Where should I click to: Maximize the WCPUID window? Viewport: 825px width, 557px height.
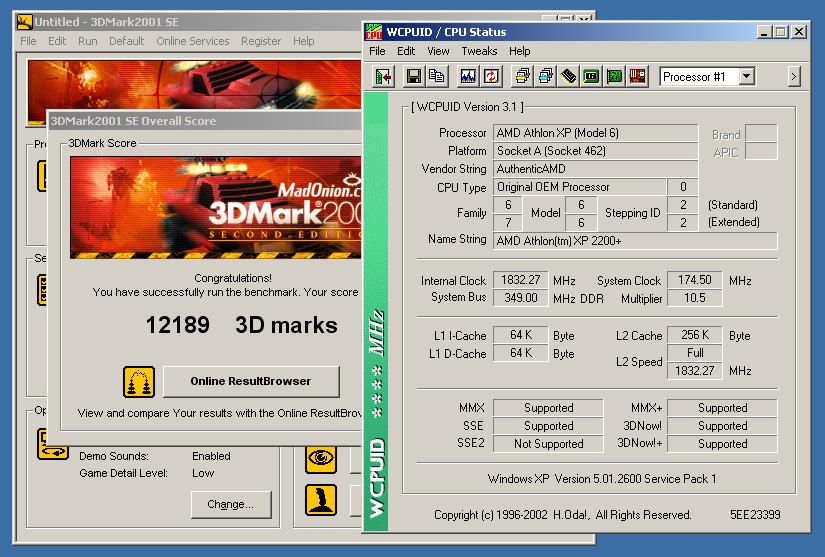pos(780,32)
